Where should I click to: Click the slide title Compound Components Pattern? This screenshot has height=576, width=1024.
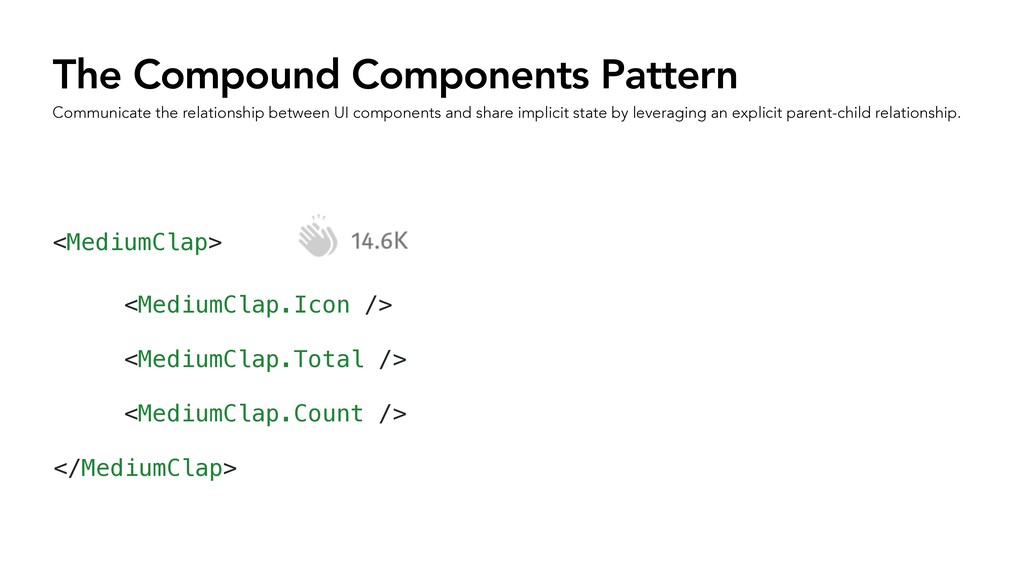[x=395, y=74]
